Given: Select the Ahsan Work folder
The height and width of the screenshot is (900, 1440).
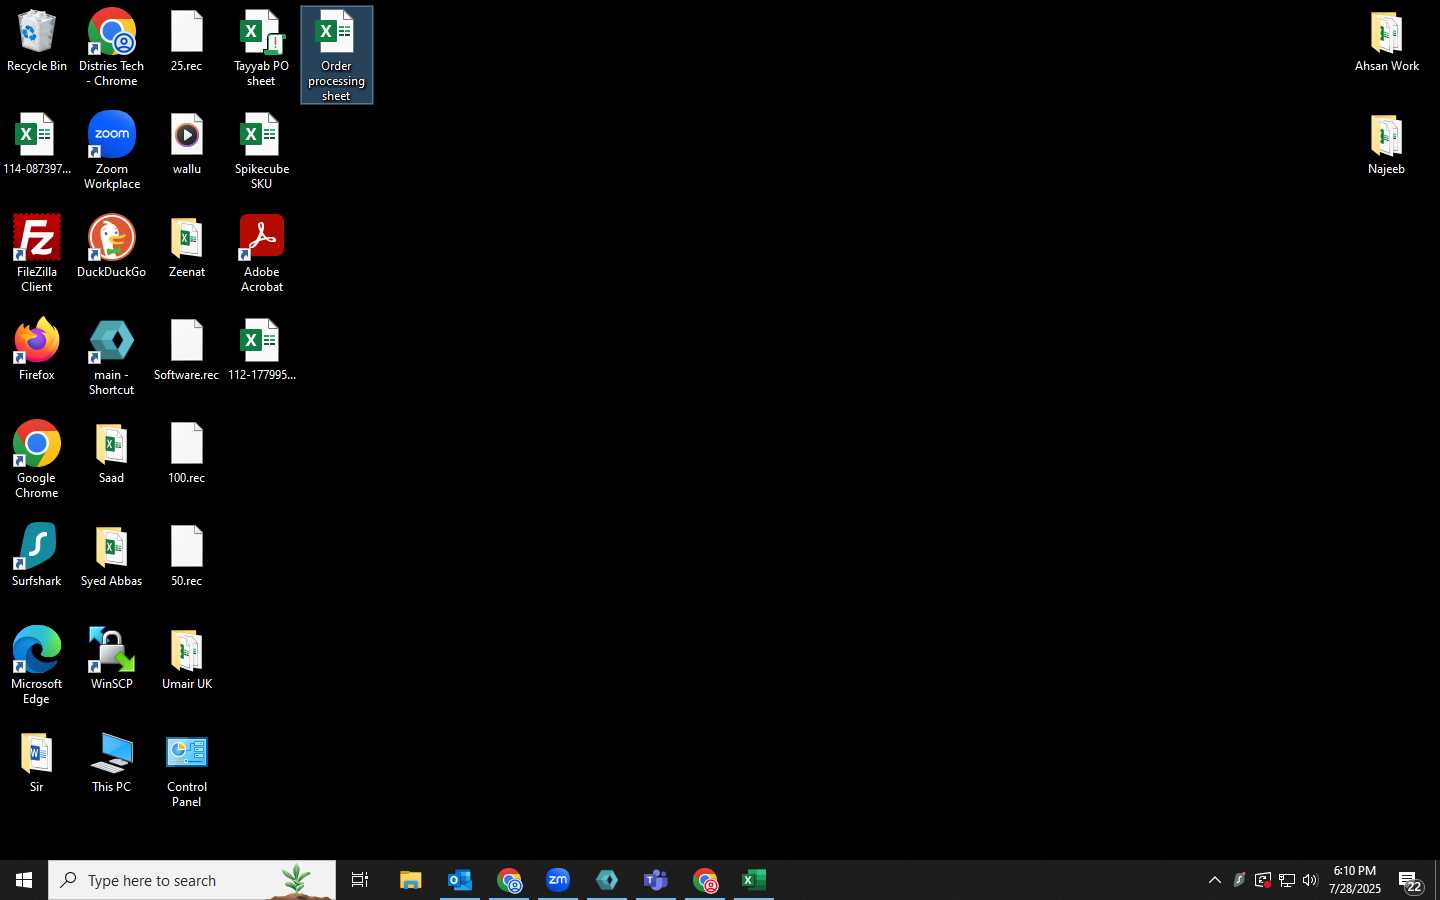Looking at the screenshot, I should tap(1387, 43).
